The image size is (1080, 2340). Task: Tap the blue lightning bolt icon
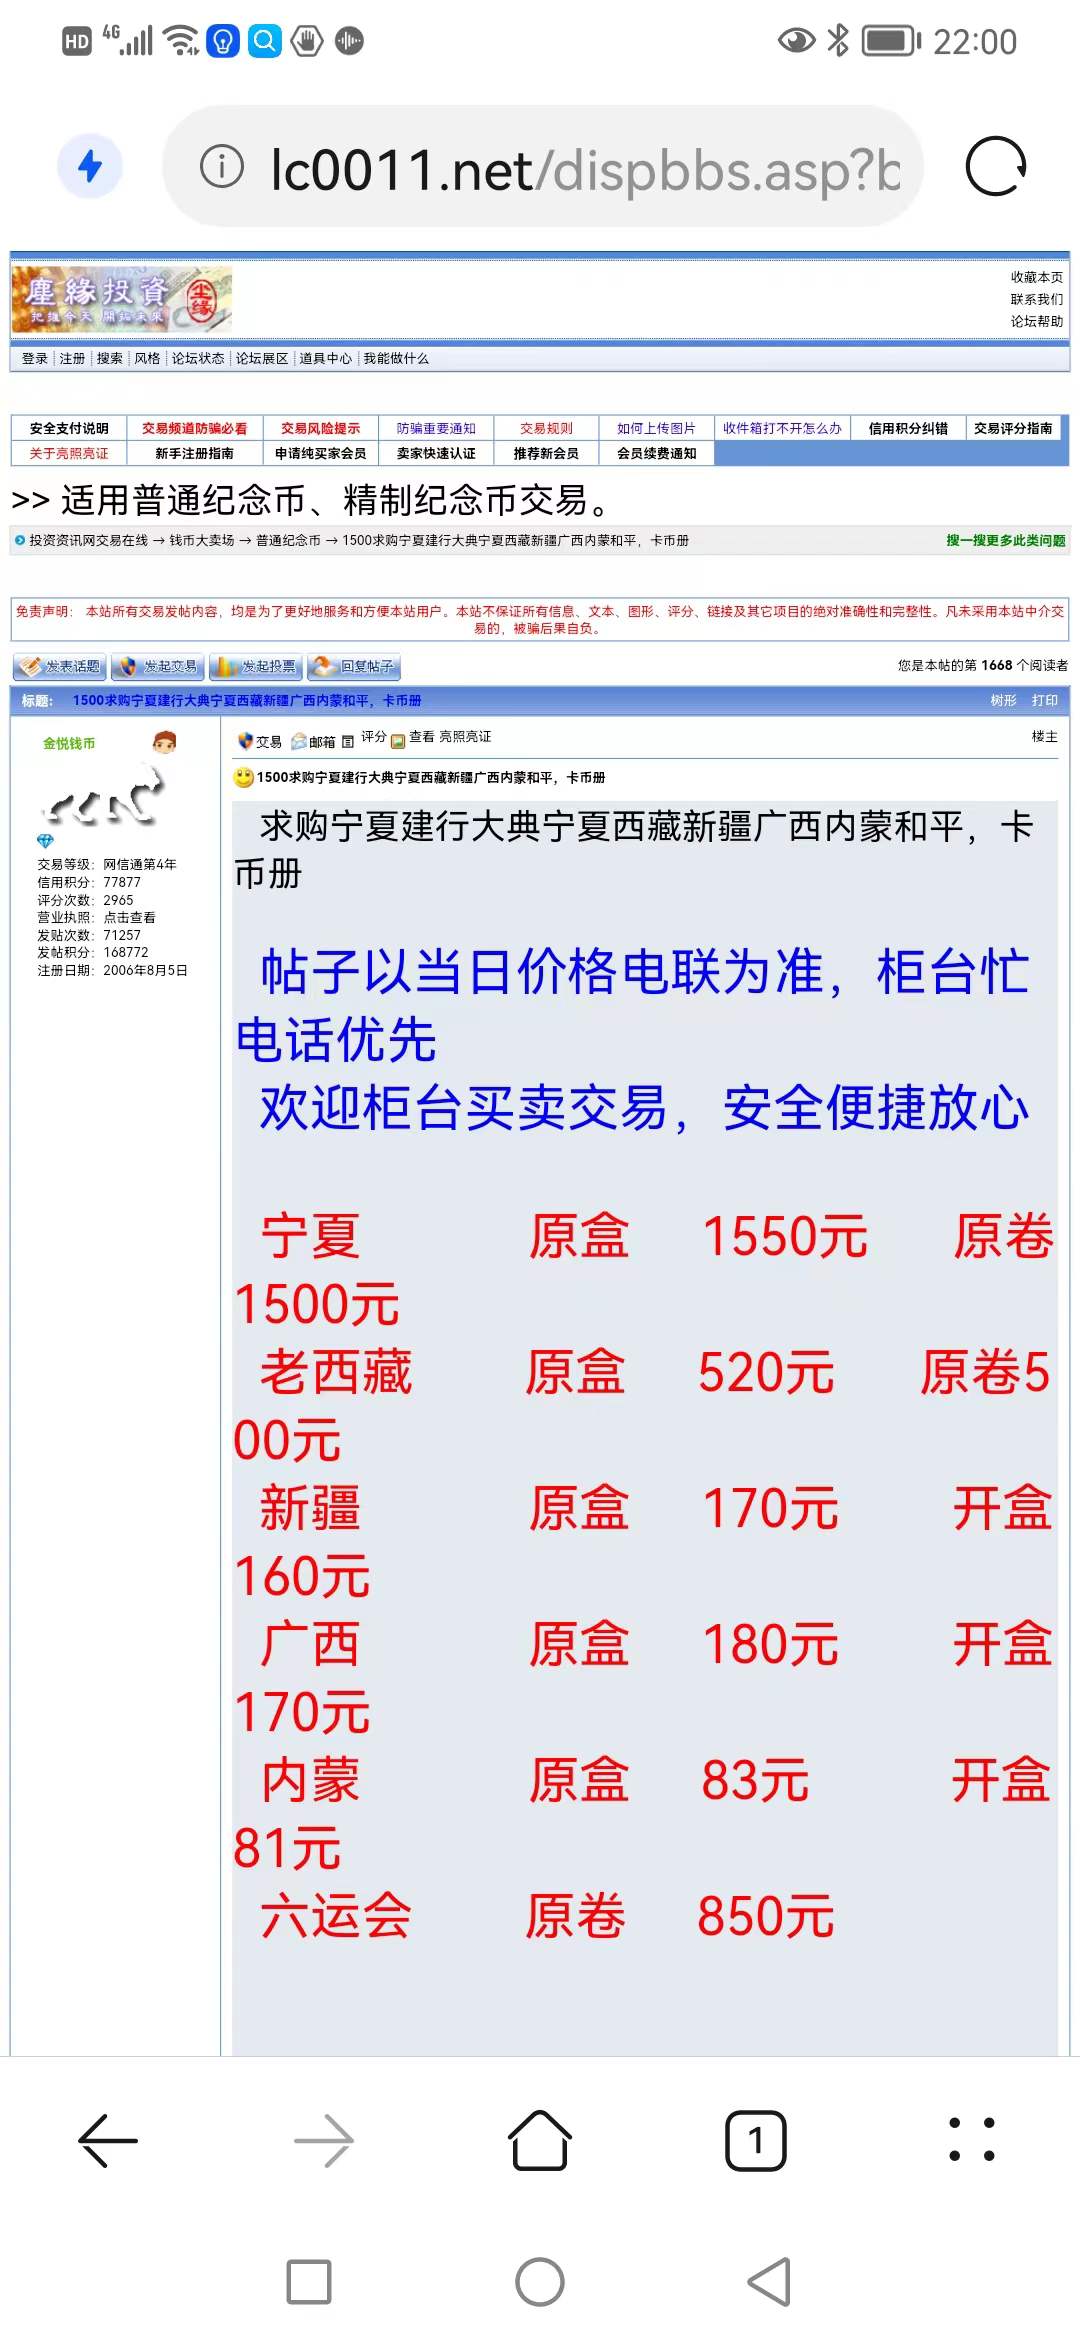90,166
